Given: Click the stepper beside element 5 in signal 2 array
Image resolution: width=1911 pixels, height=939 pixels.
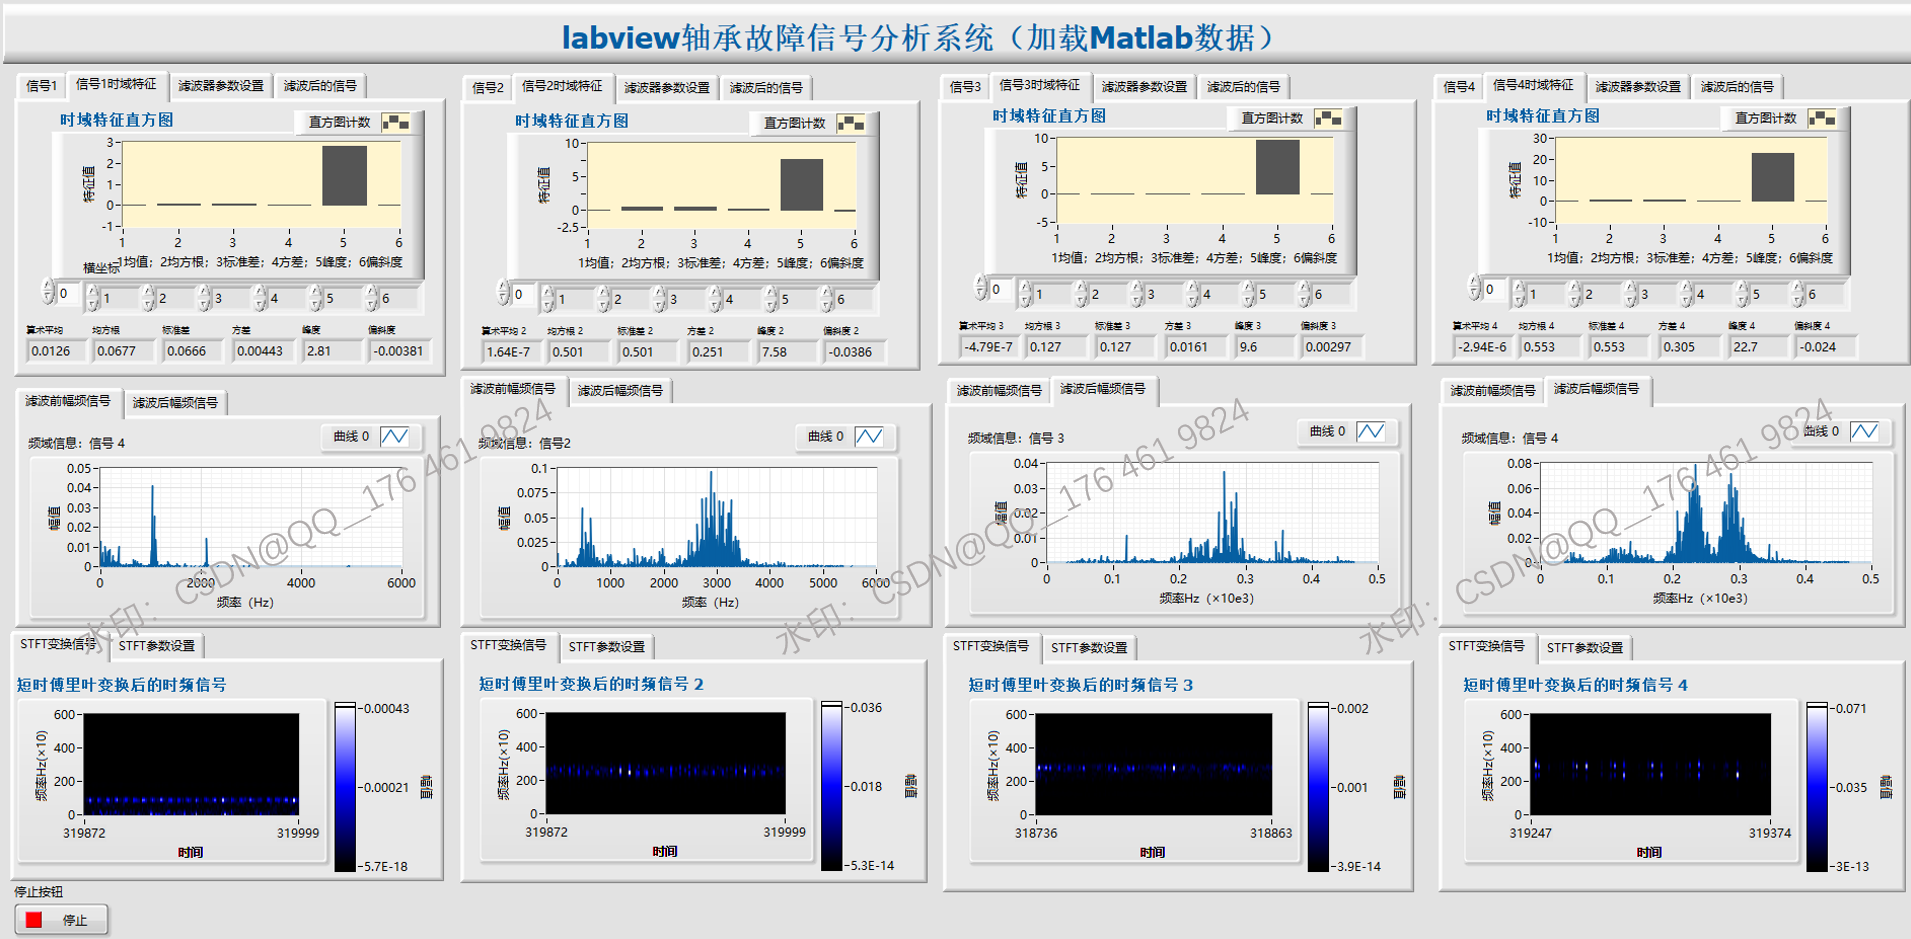Looking at the screenshot, I should click(771, 298).
